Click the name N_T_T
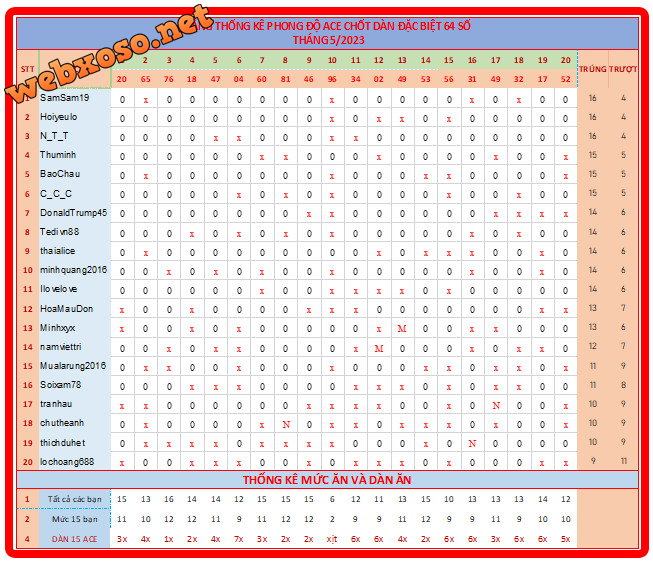This screenshot has height=561, width=653. [54, 136]
